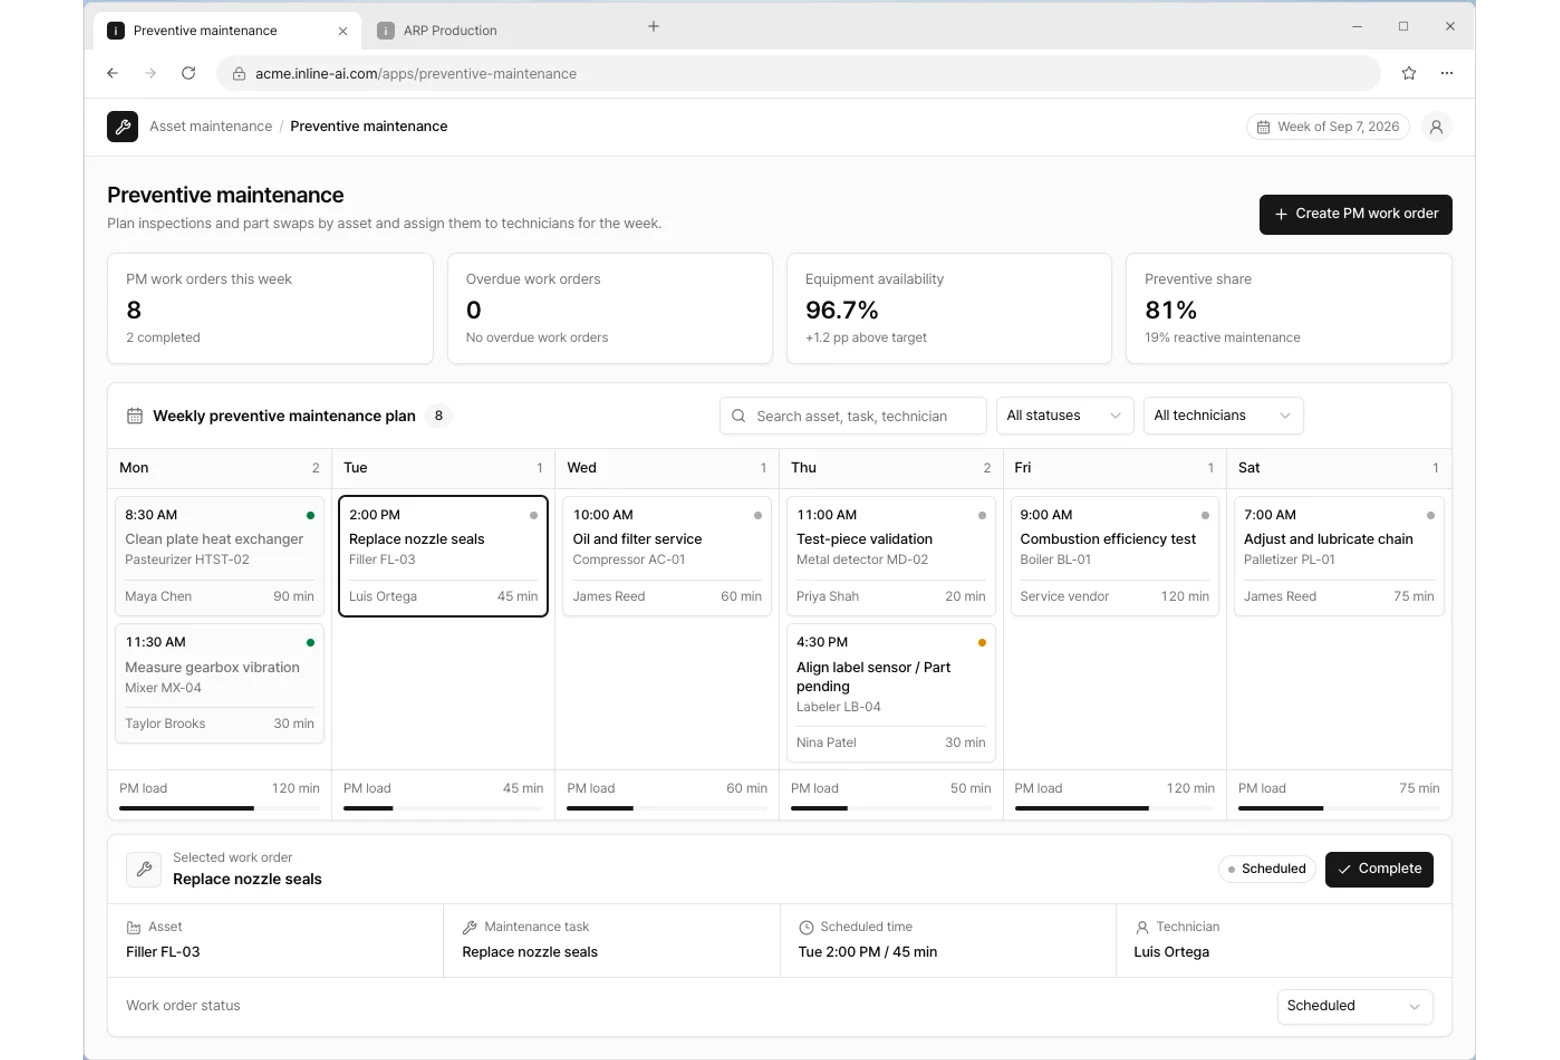Open the All technicians filter dropdown
Image resolution: width=1560 pixels, height=1060 pixels.
1223,416
